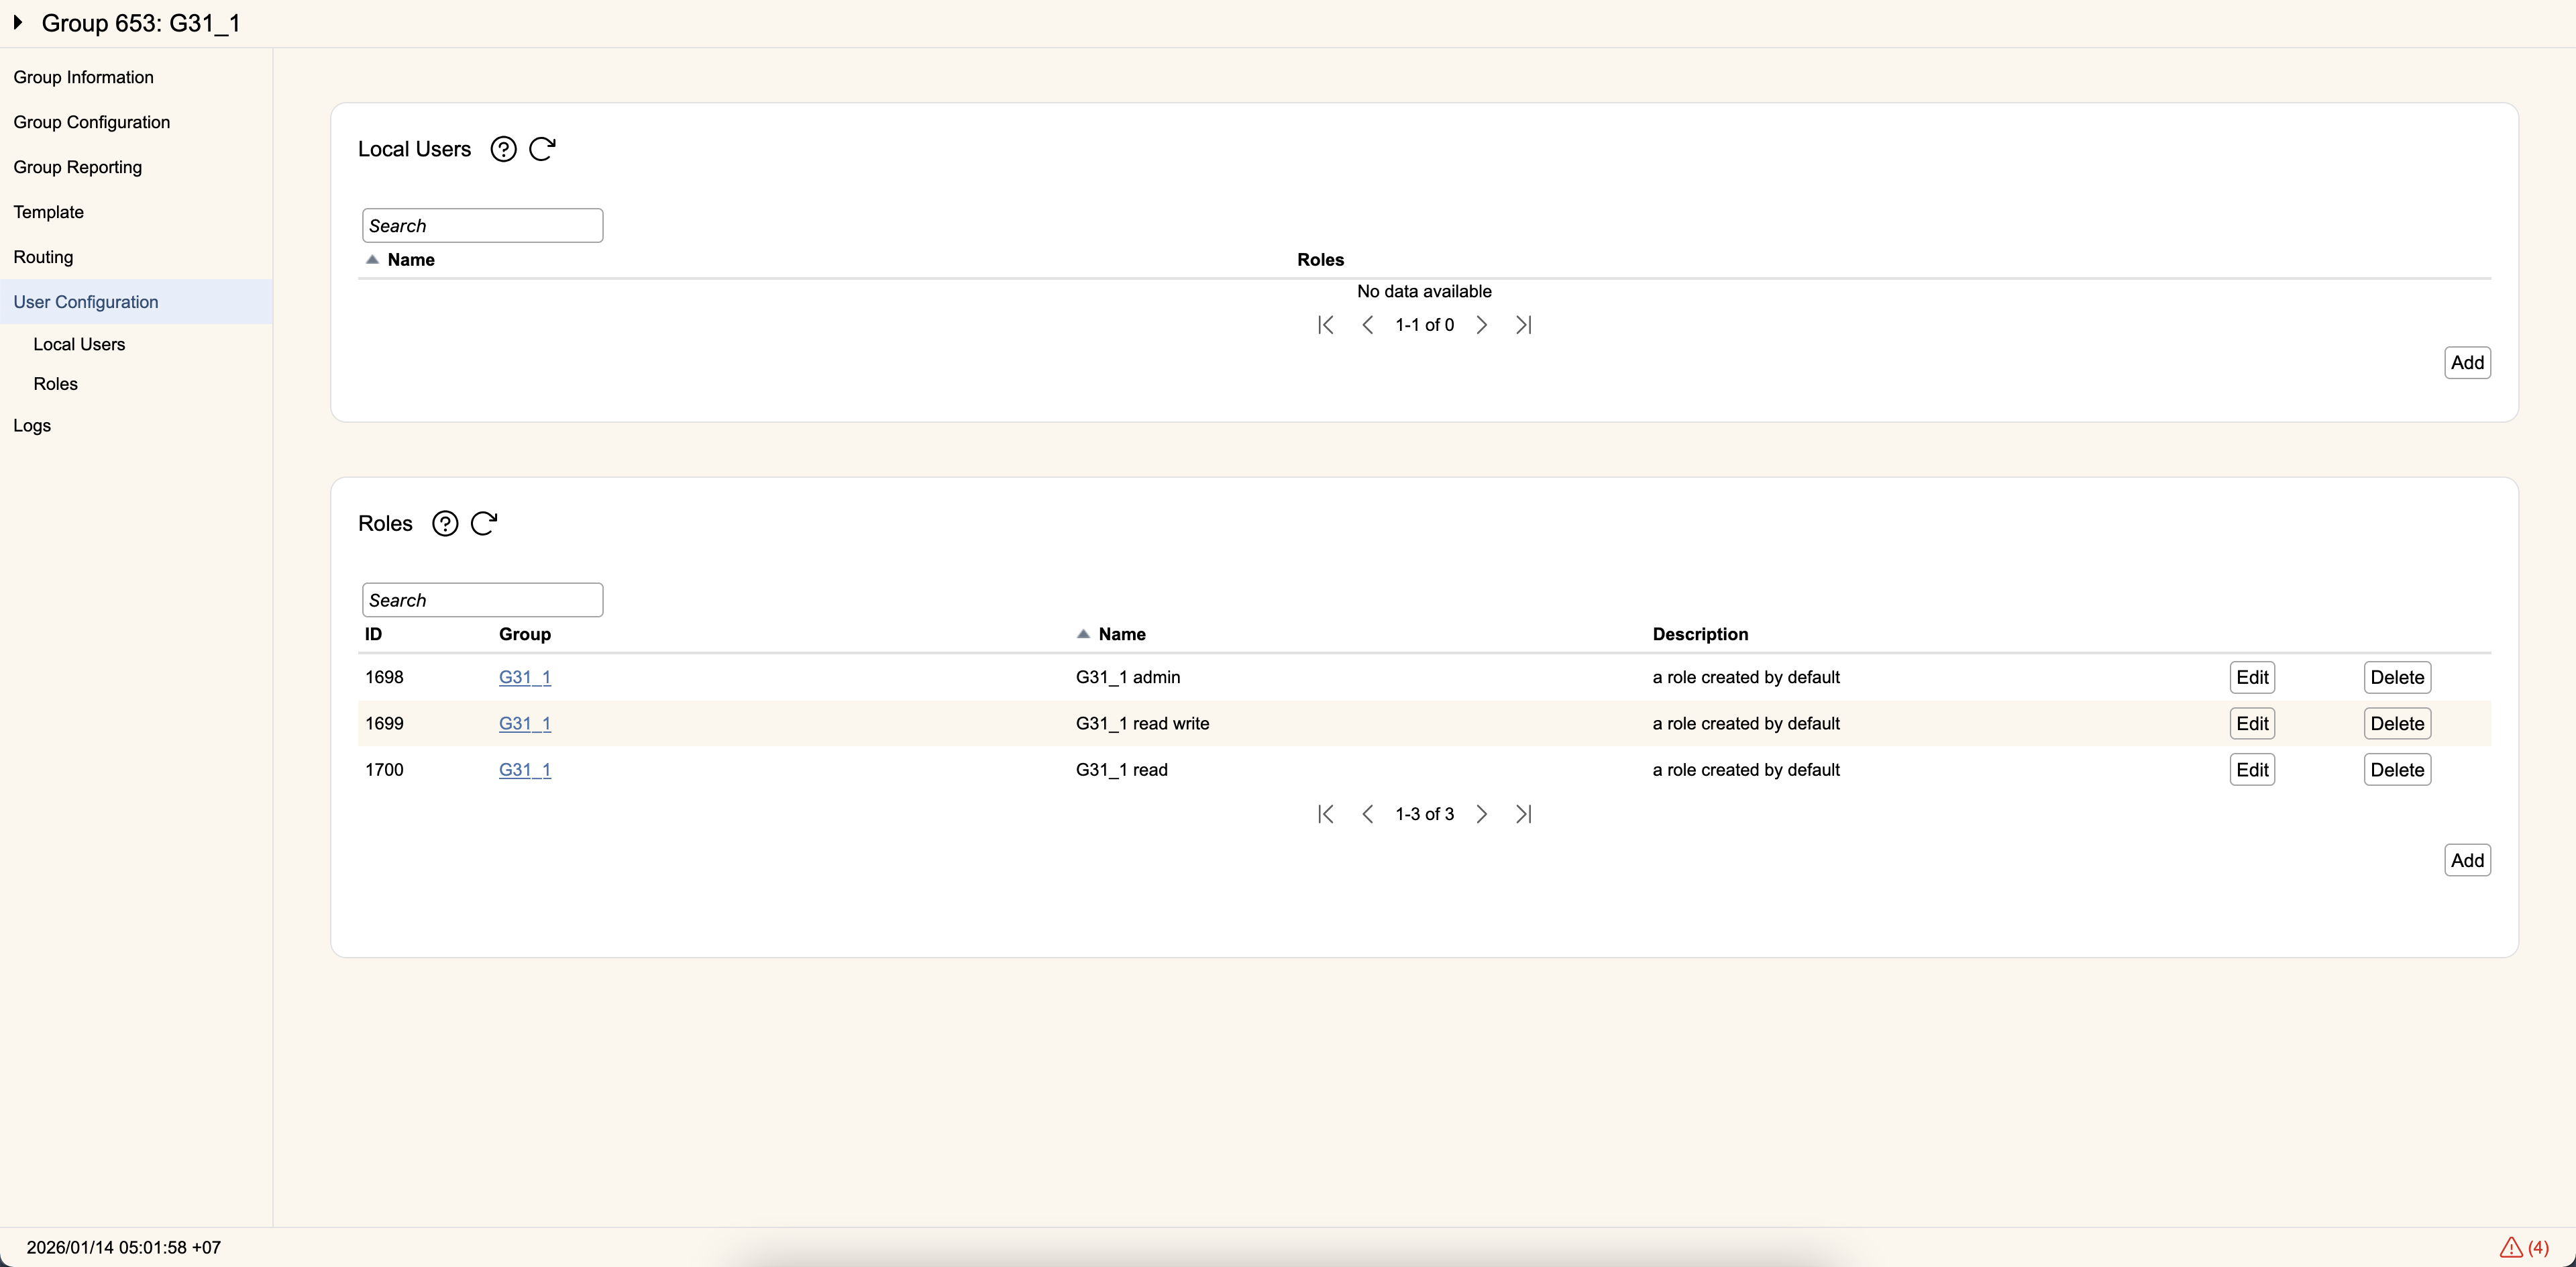Go to previous page of Local Users
2576x1267 pixels.
tap(1368, 325)
